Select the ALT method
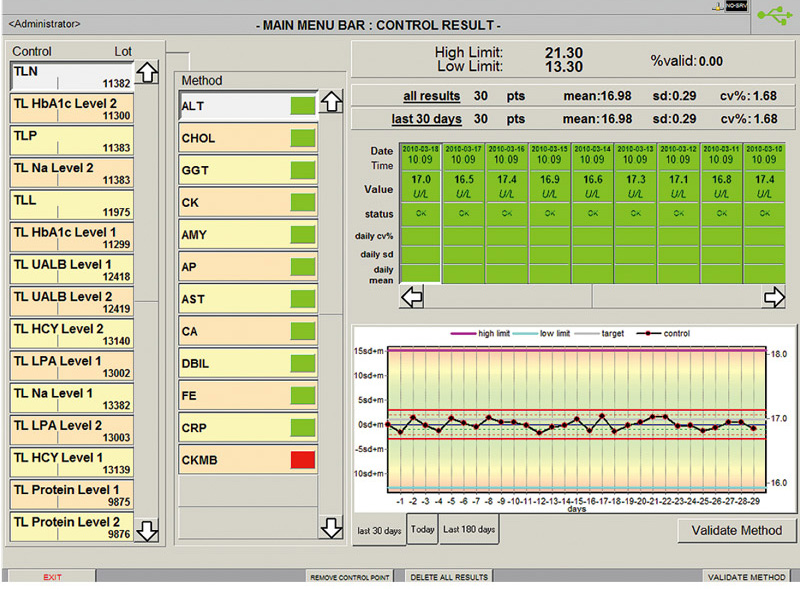Viewport: 800px width, 589px height. (x=248, y=106)
